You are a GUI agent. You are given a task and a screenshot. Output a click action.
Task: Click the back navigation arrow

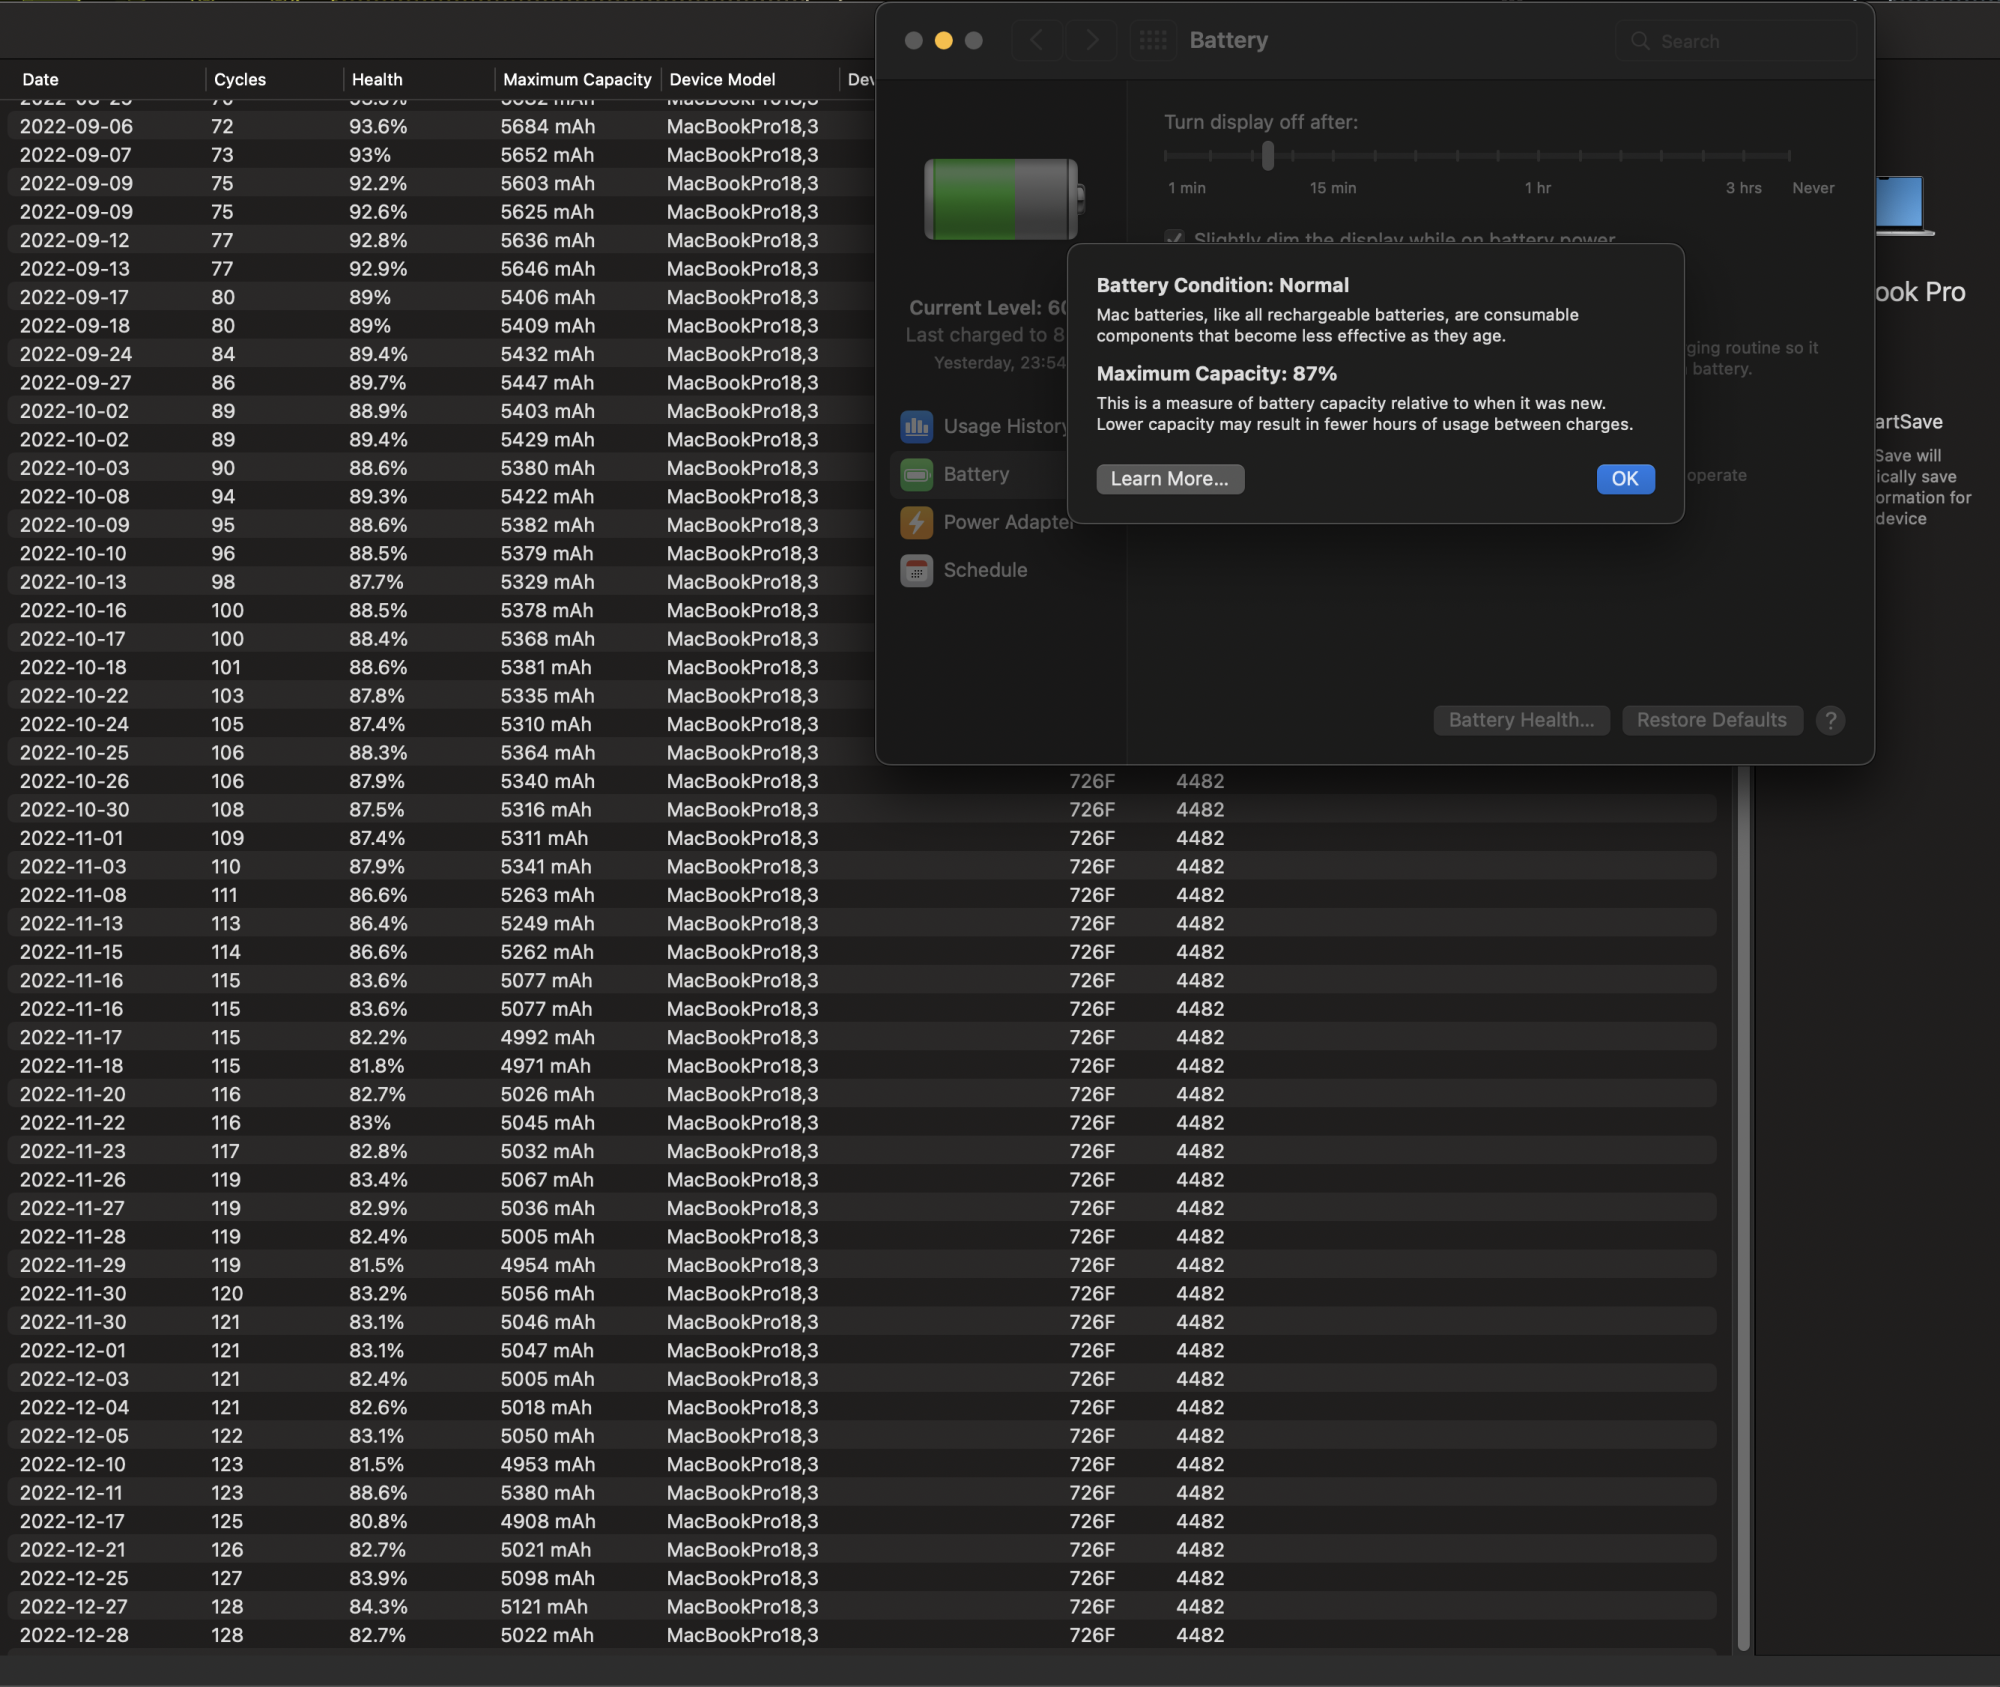pyautogui.click(x=1037, y=40)
